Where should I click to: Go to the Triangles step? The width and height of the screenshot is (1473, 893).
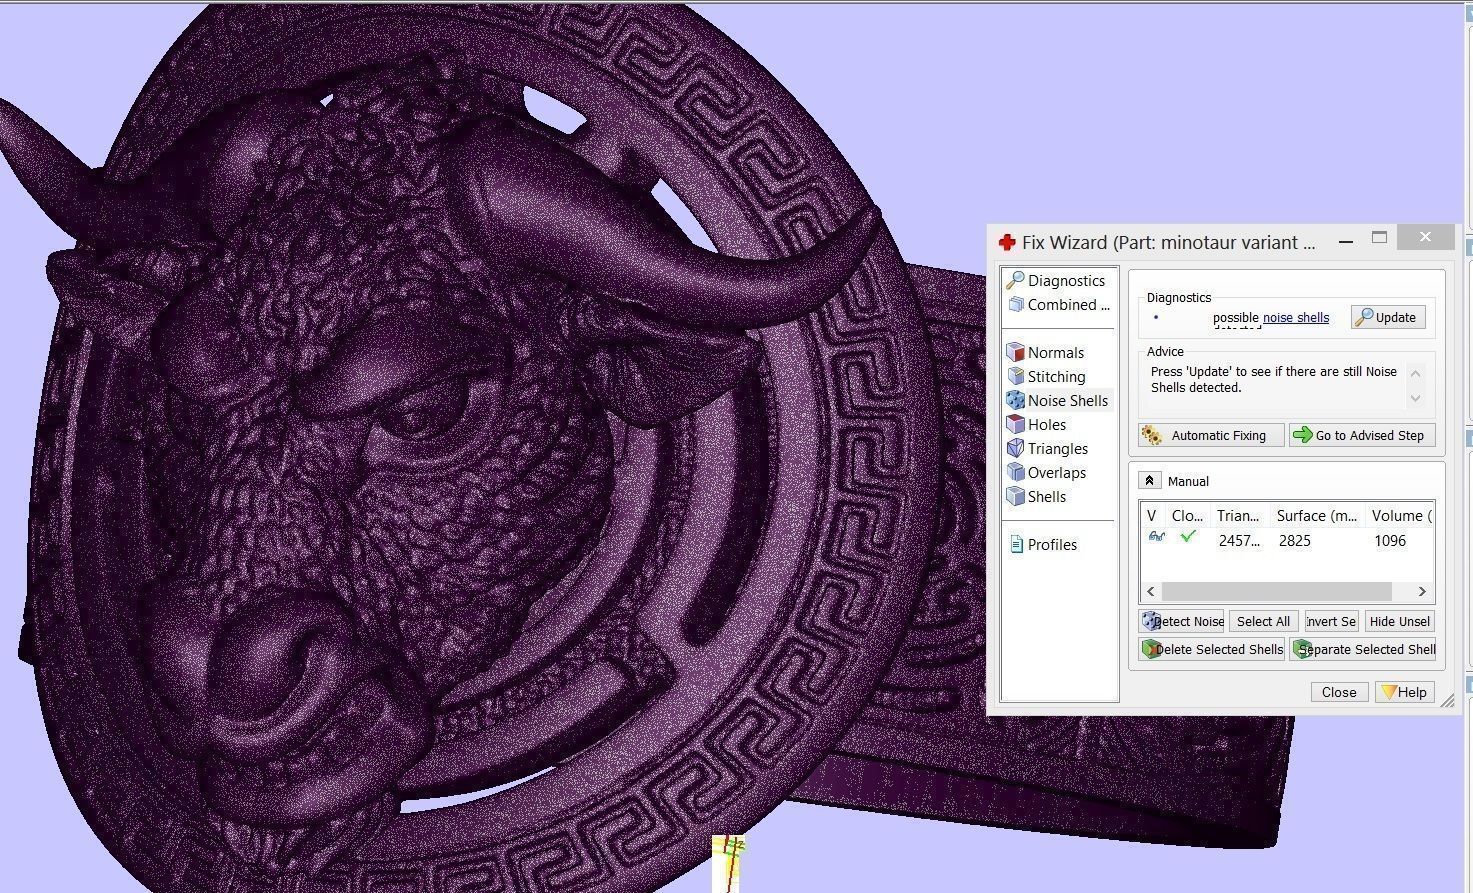click(x=1047, y=449)
